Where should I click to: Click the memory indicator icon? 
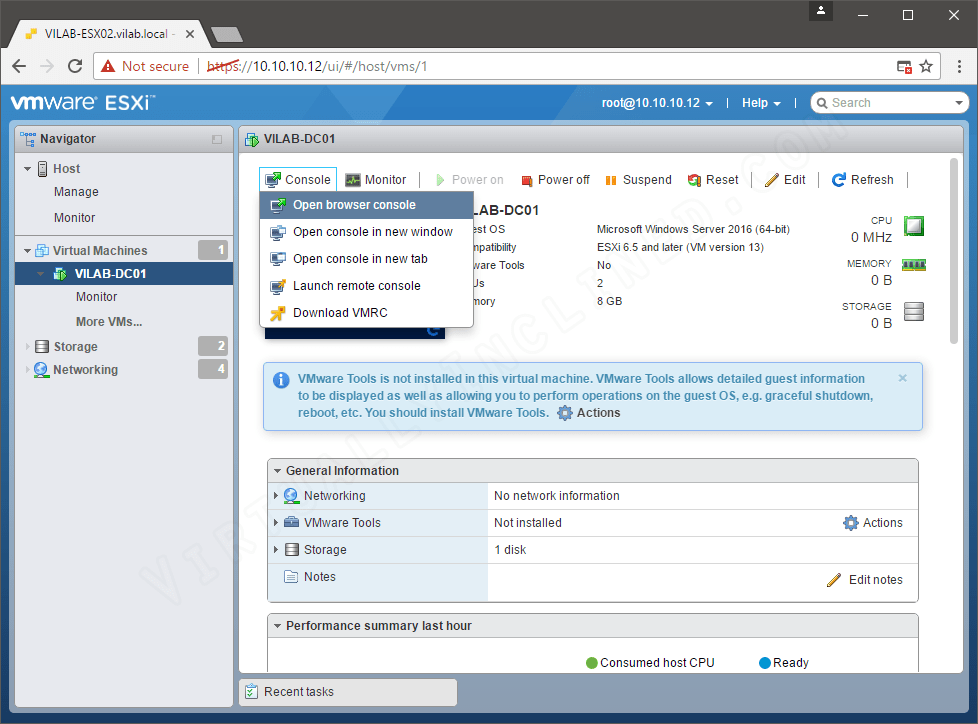(913, 265)
